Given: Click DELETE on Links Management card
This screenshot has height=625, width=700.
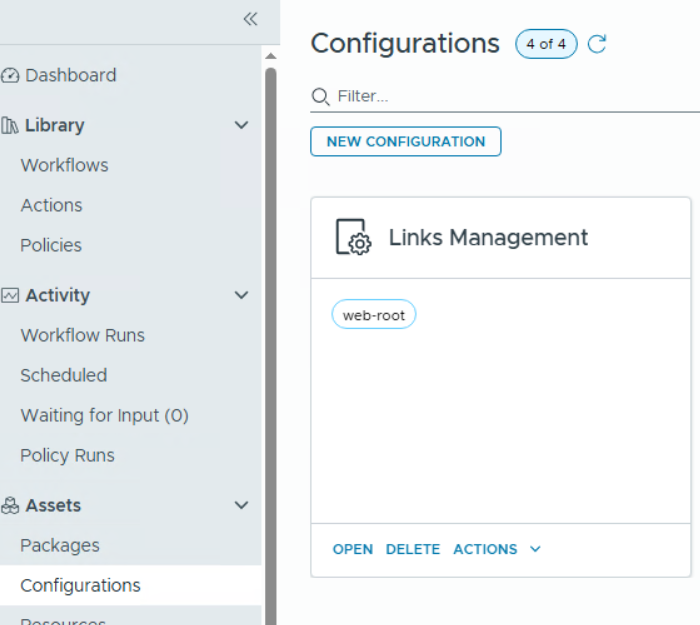Looking at the screenshot, I should point(413,549).
